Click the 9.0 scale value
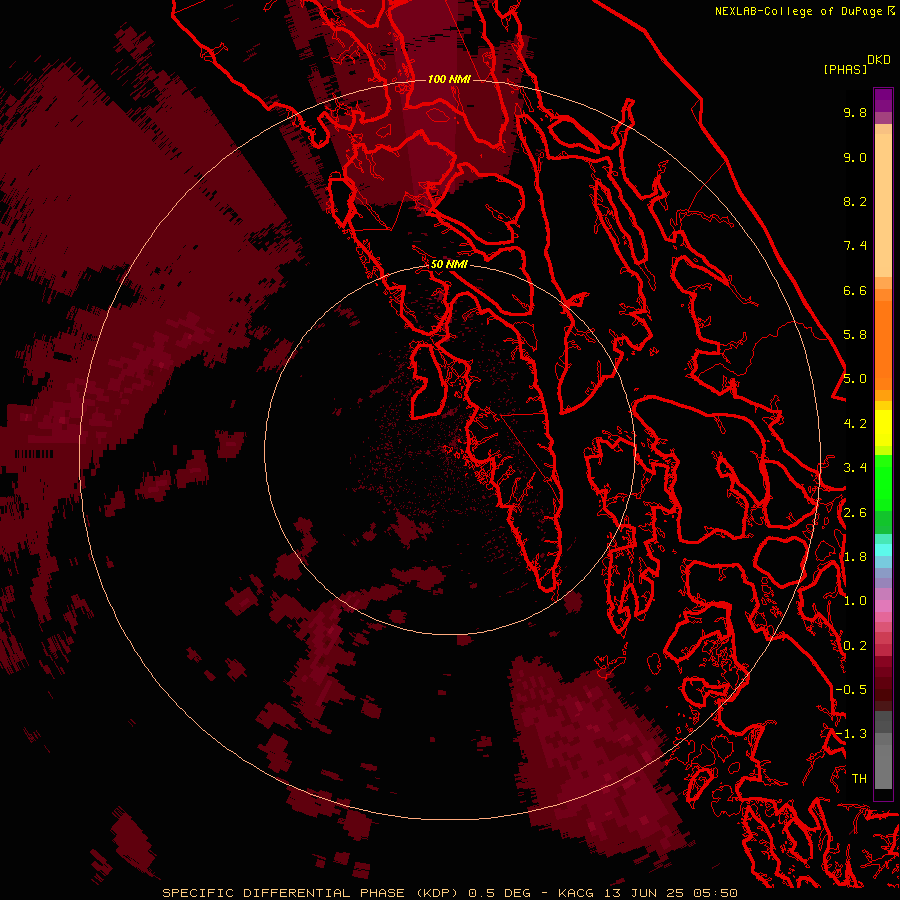 coord(855,157)
